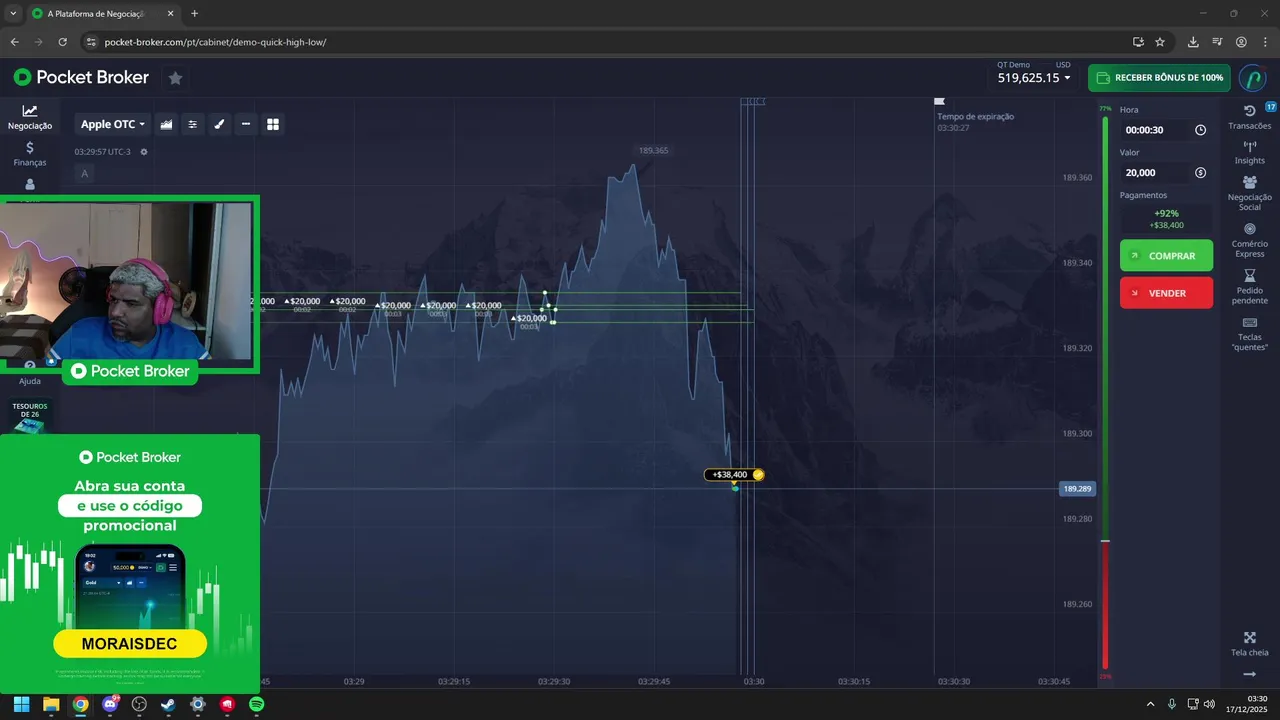Click the COMPRAR buy button
1280x720 pixels.
[x=1166, y=256]
